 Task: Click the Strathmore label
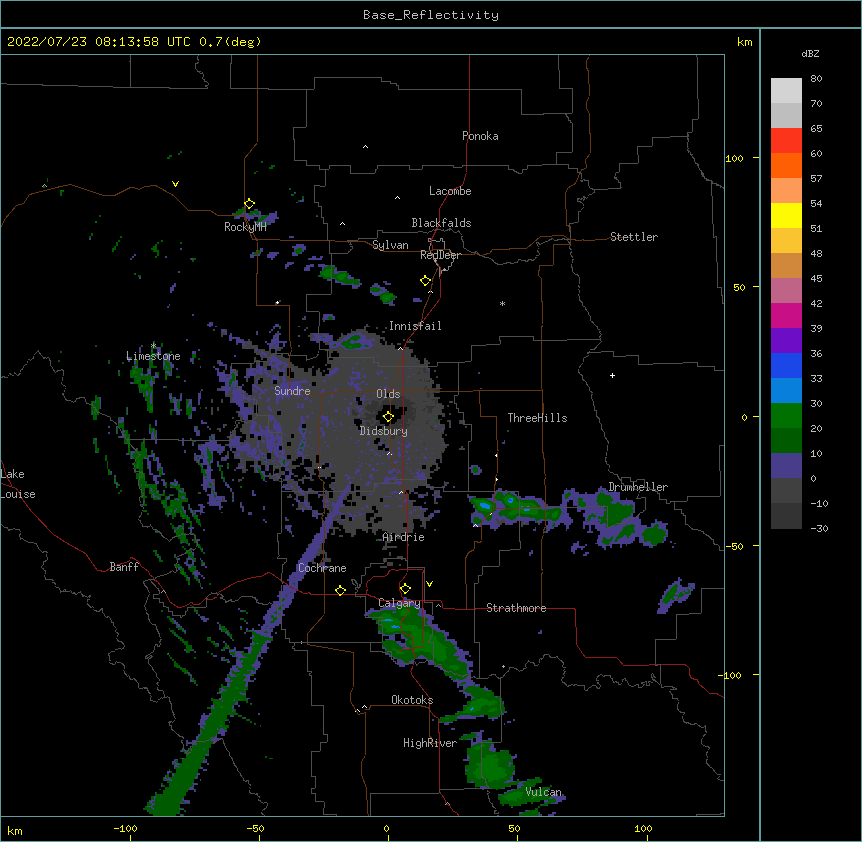[x=516, y=608]
